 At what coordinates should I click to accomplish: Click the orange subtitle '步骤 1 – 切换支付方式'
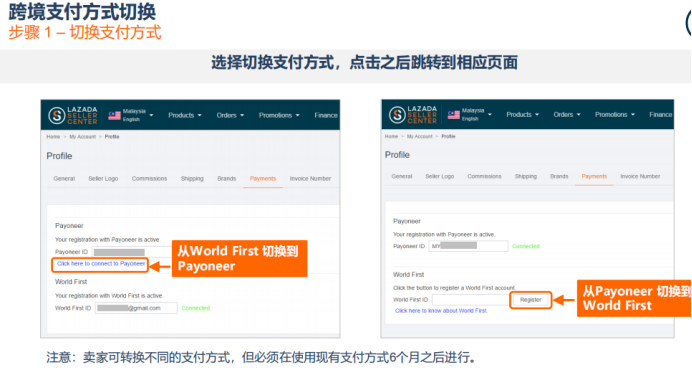tap(85, 32)
